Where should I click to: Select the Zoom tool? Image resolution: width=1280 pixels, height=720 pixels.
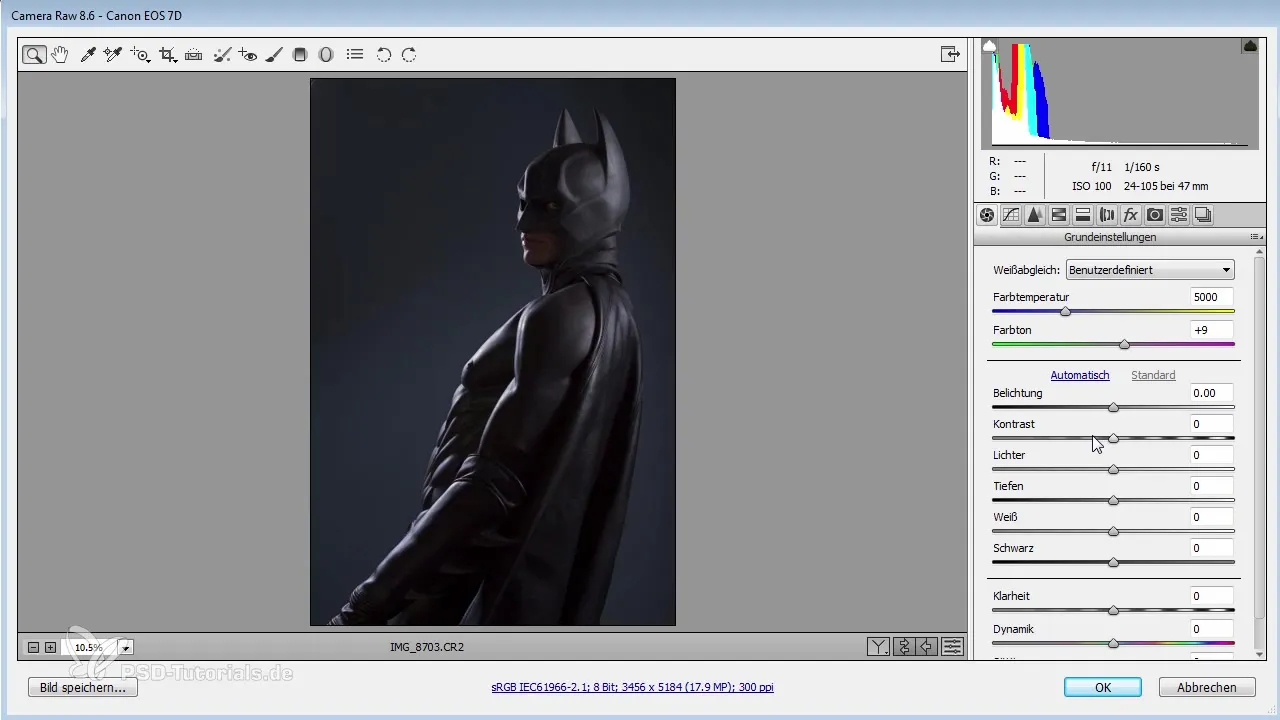35,55
